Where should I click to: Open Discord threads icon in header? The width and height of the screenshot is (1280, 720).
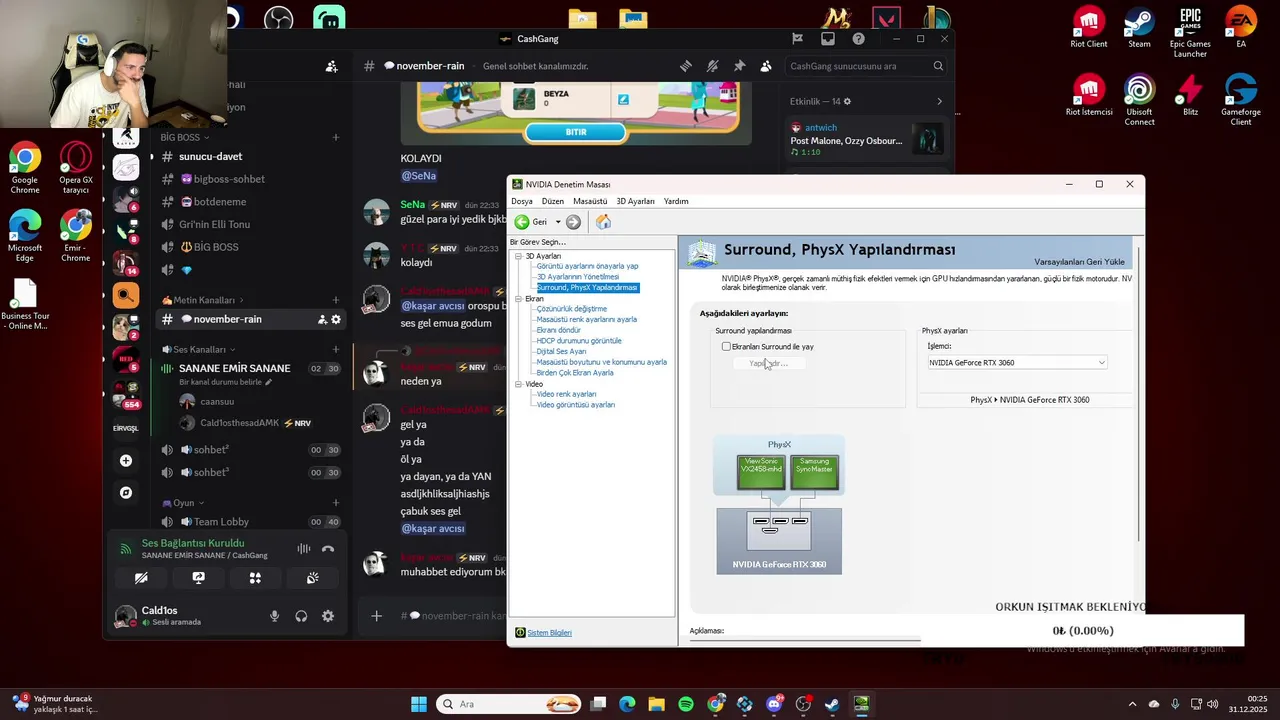[686, 66]
